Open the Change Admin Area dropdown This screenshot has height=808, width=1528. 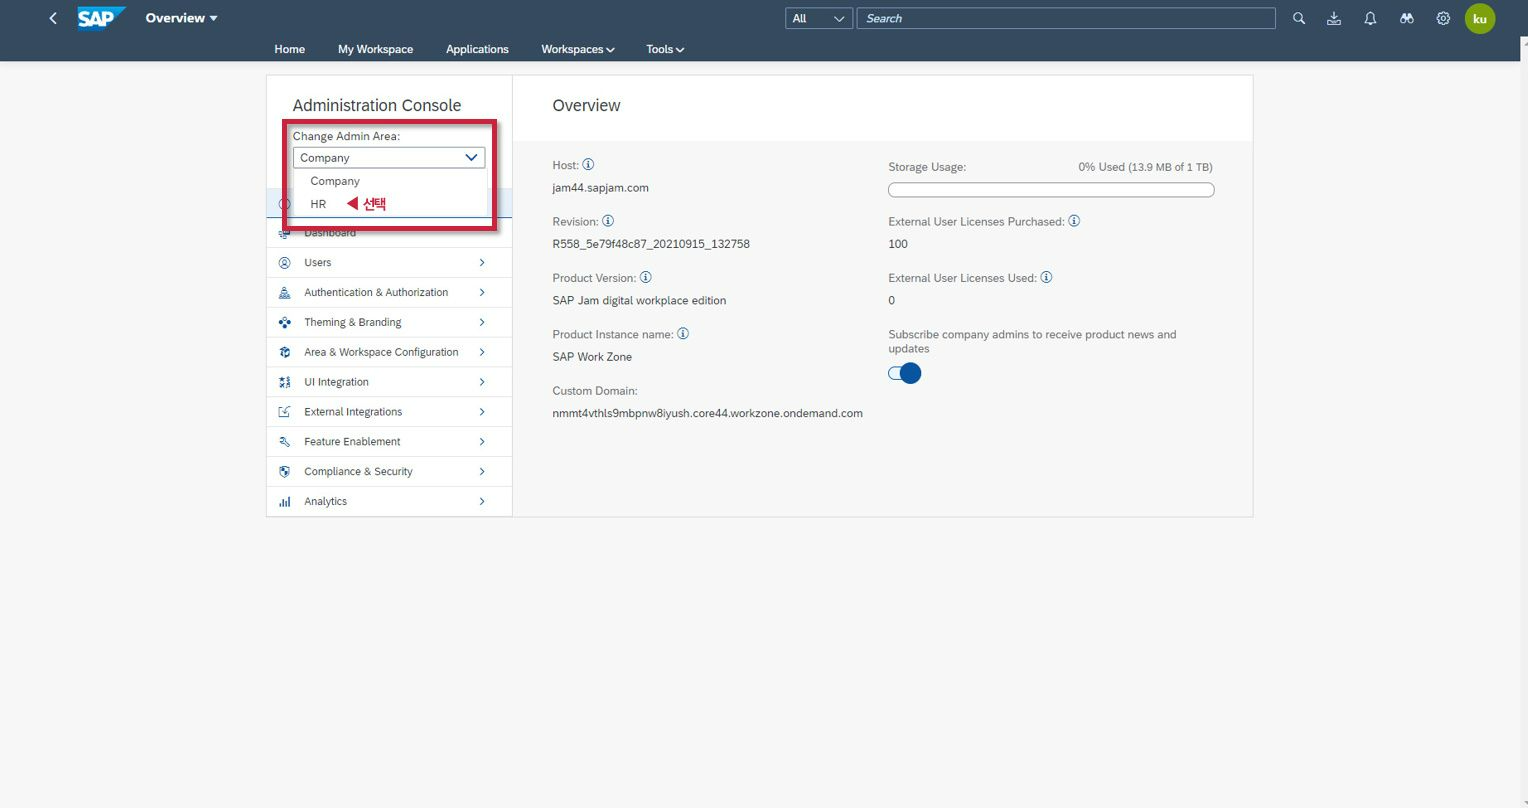click(x=389, y=158)
